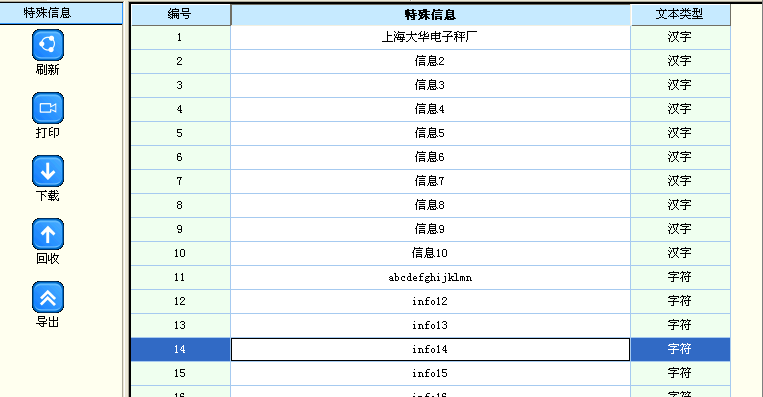Select the cell 信息3

tap(430, 85)
